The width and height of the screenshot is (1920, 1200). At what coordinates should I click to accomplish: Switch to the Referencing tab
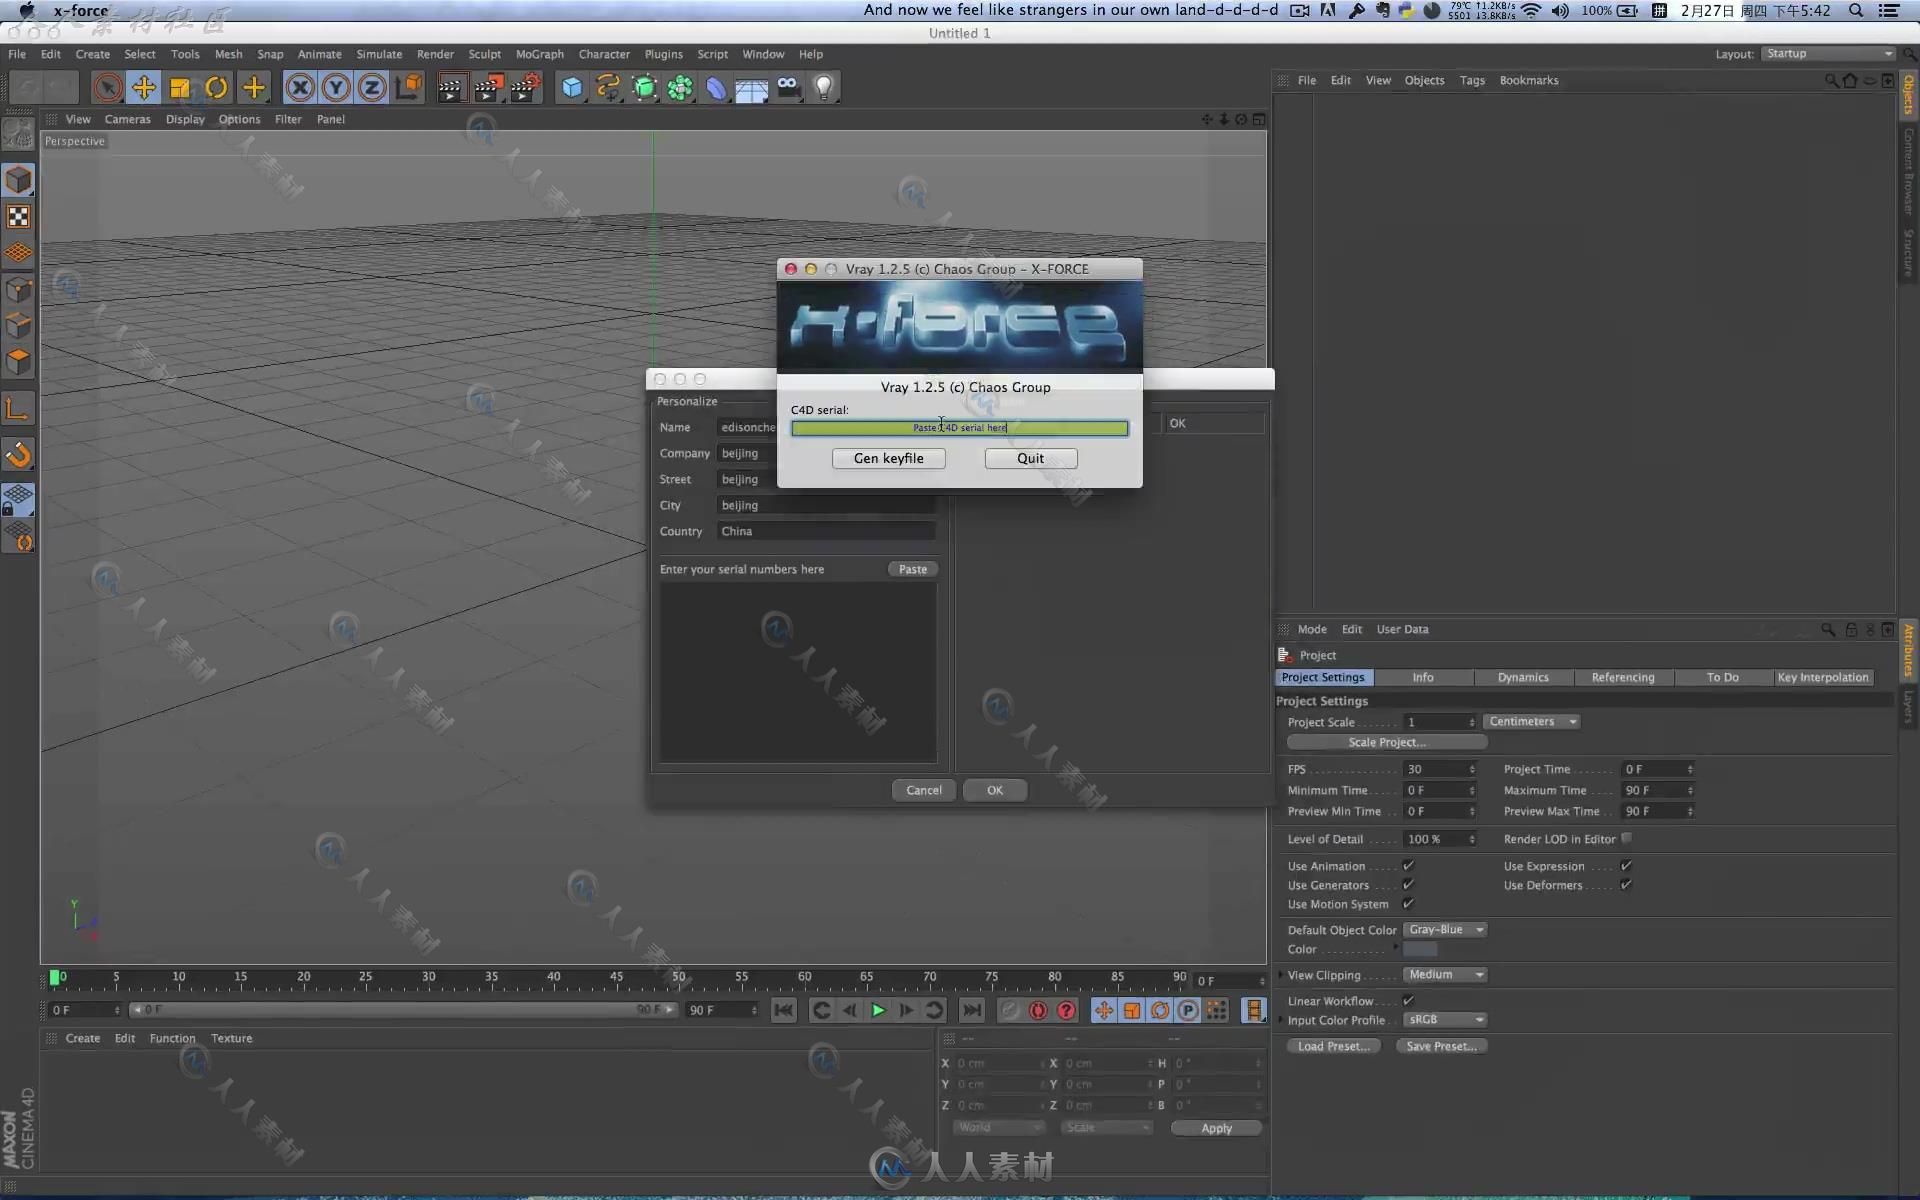(x=1623, y=677)
